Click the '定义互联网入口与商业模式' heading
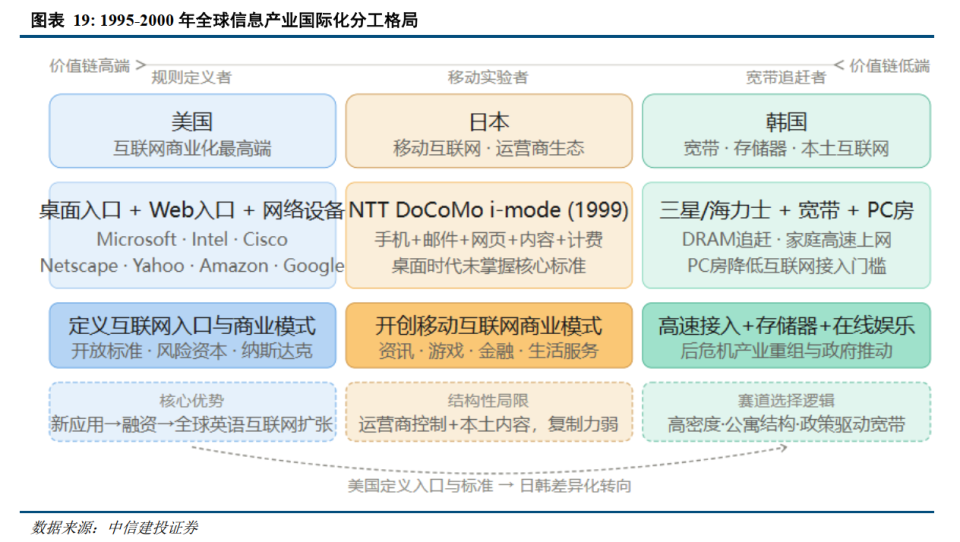The height and width of the screenshot is (542, 960). 192,326
